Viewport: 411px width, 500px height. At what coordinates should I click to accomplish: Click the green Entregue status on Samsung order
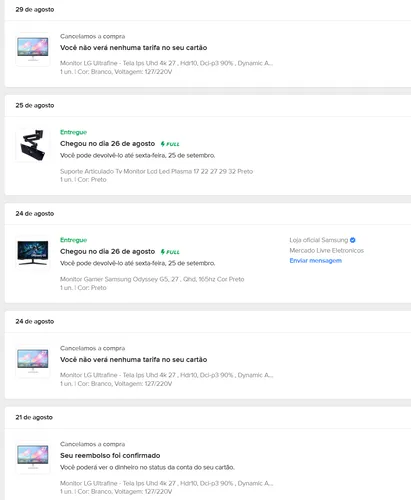73,240
